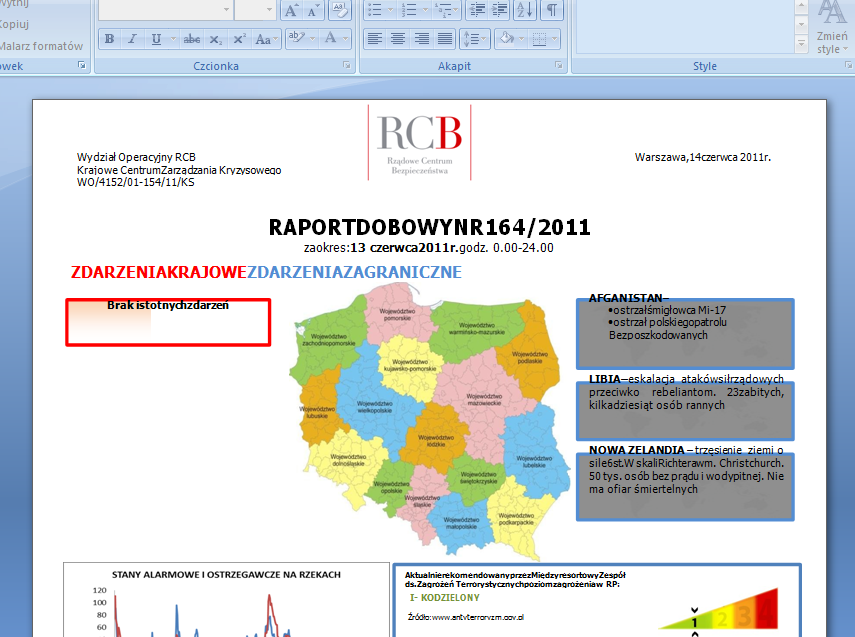Viewport: 855px width, 637px height.
Task: Click the multilevel list icon
Action: coord(442,10)
